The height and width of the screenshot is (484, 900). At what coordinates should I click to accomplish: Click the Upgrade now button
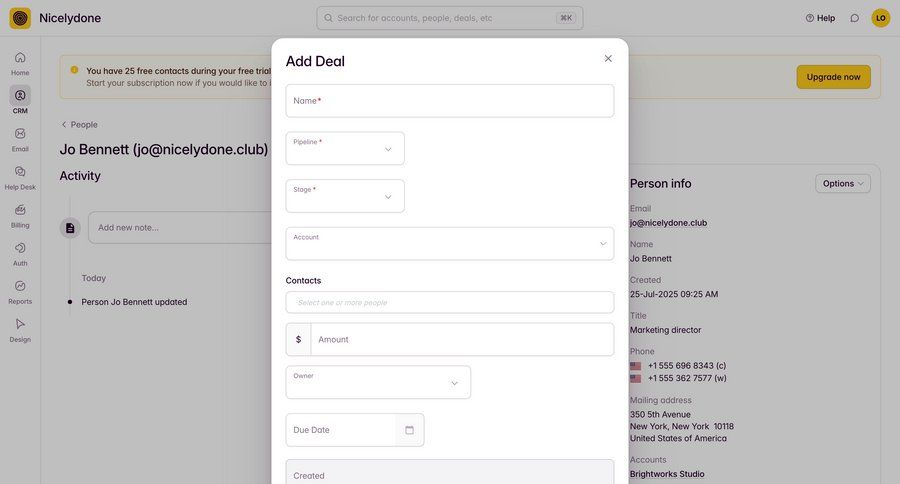(x=833, y=77)
